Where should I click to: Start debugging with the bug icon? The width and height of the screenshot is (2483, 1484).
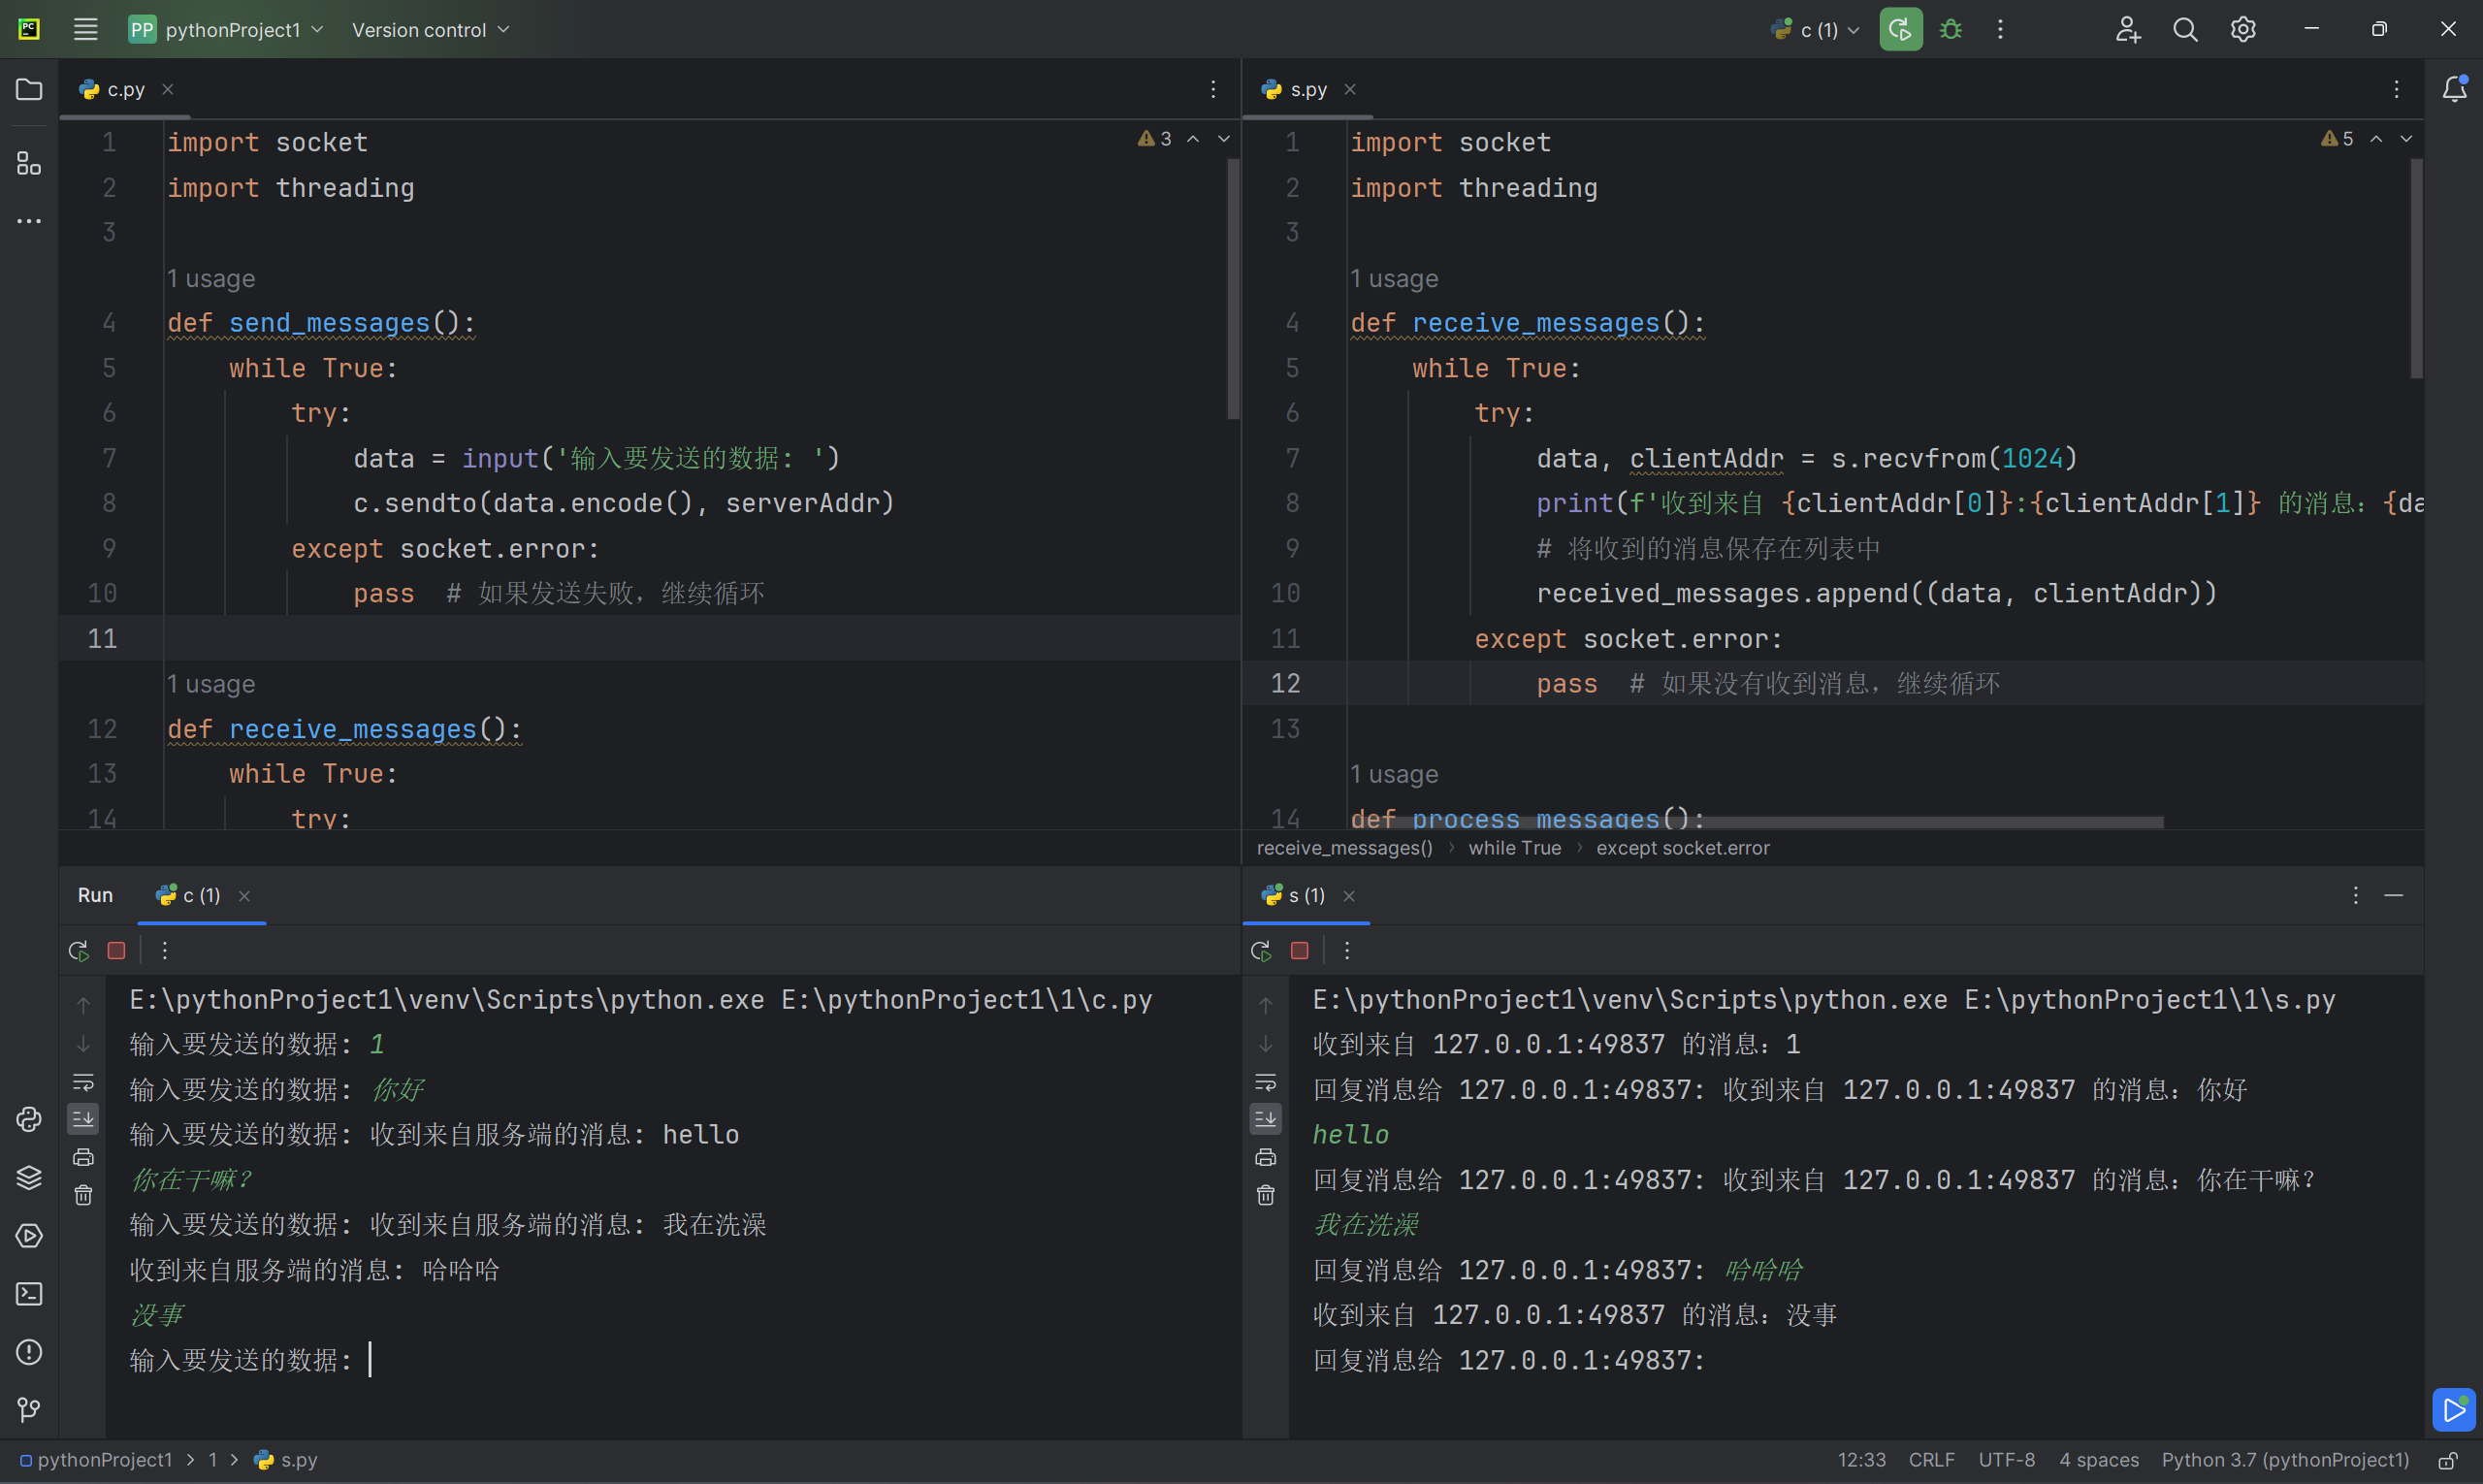[x=1951, y=30]
